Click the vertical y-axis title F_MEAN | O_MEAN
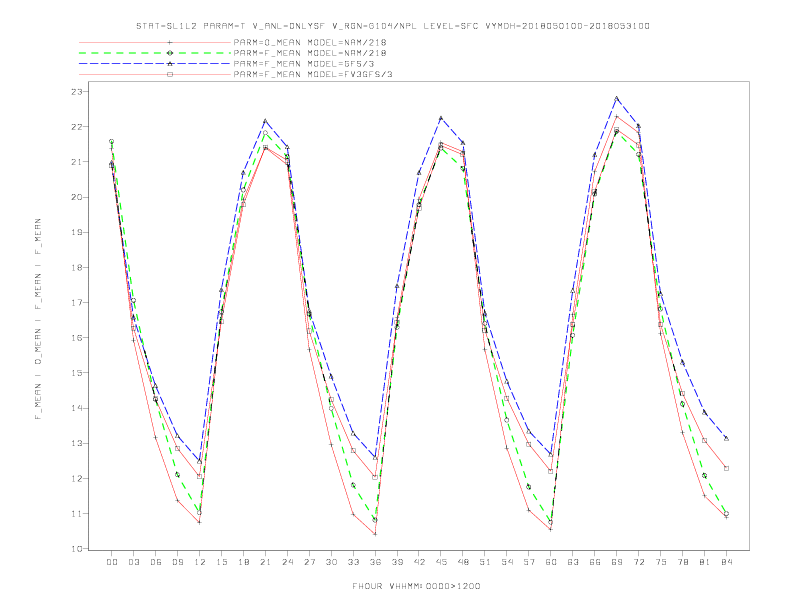The width and height of the screenshot is (792, 612). pos(38,319)
